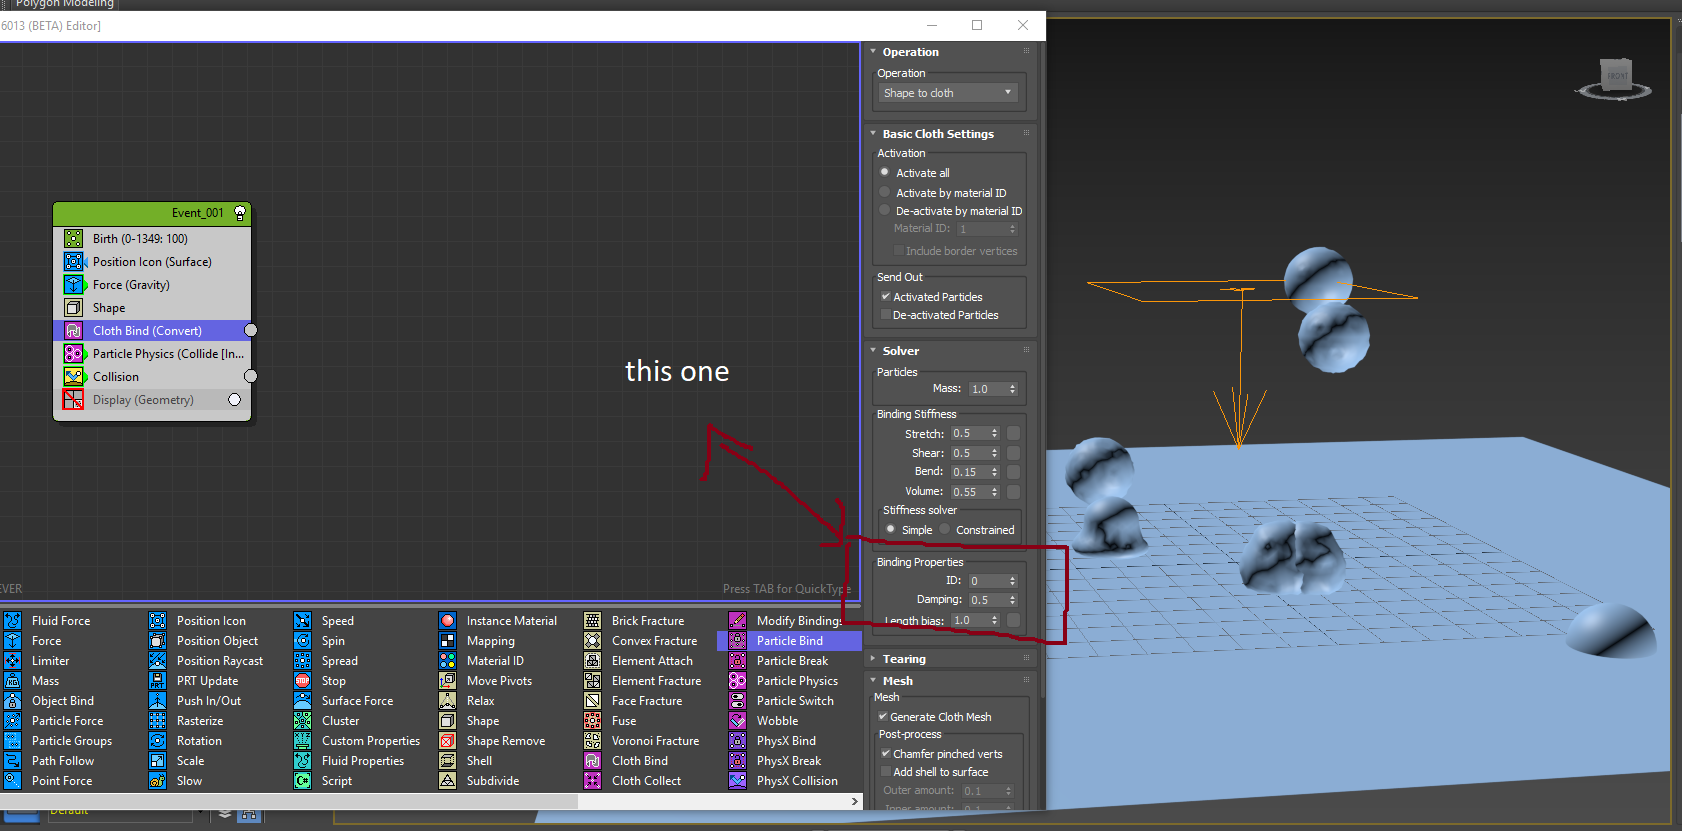
Task: Toggle the Event_001 lightbulb icon
Action: point(240,213)
